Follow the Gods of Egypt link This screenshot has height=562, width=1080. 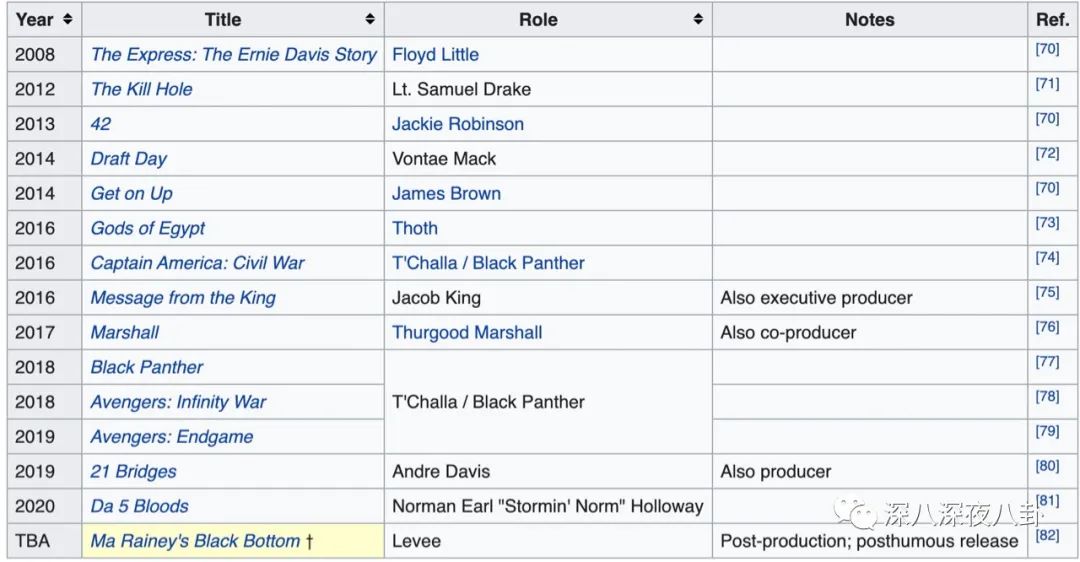147,228
